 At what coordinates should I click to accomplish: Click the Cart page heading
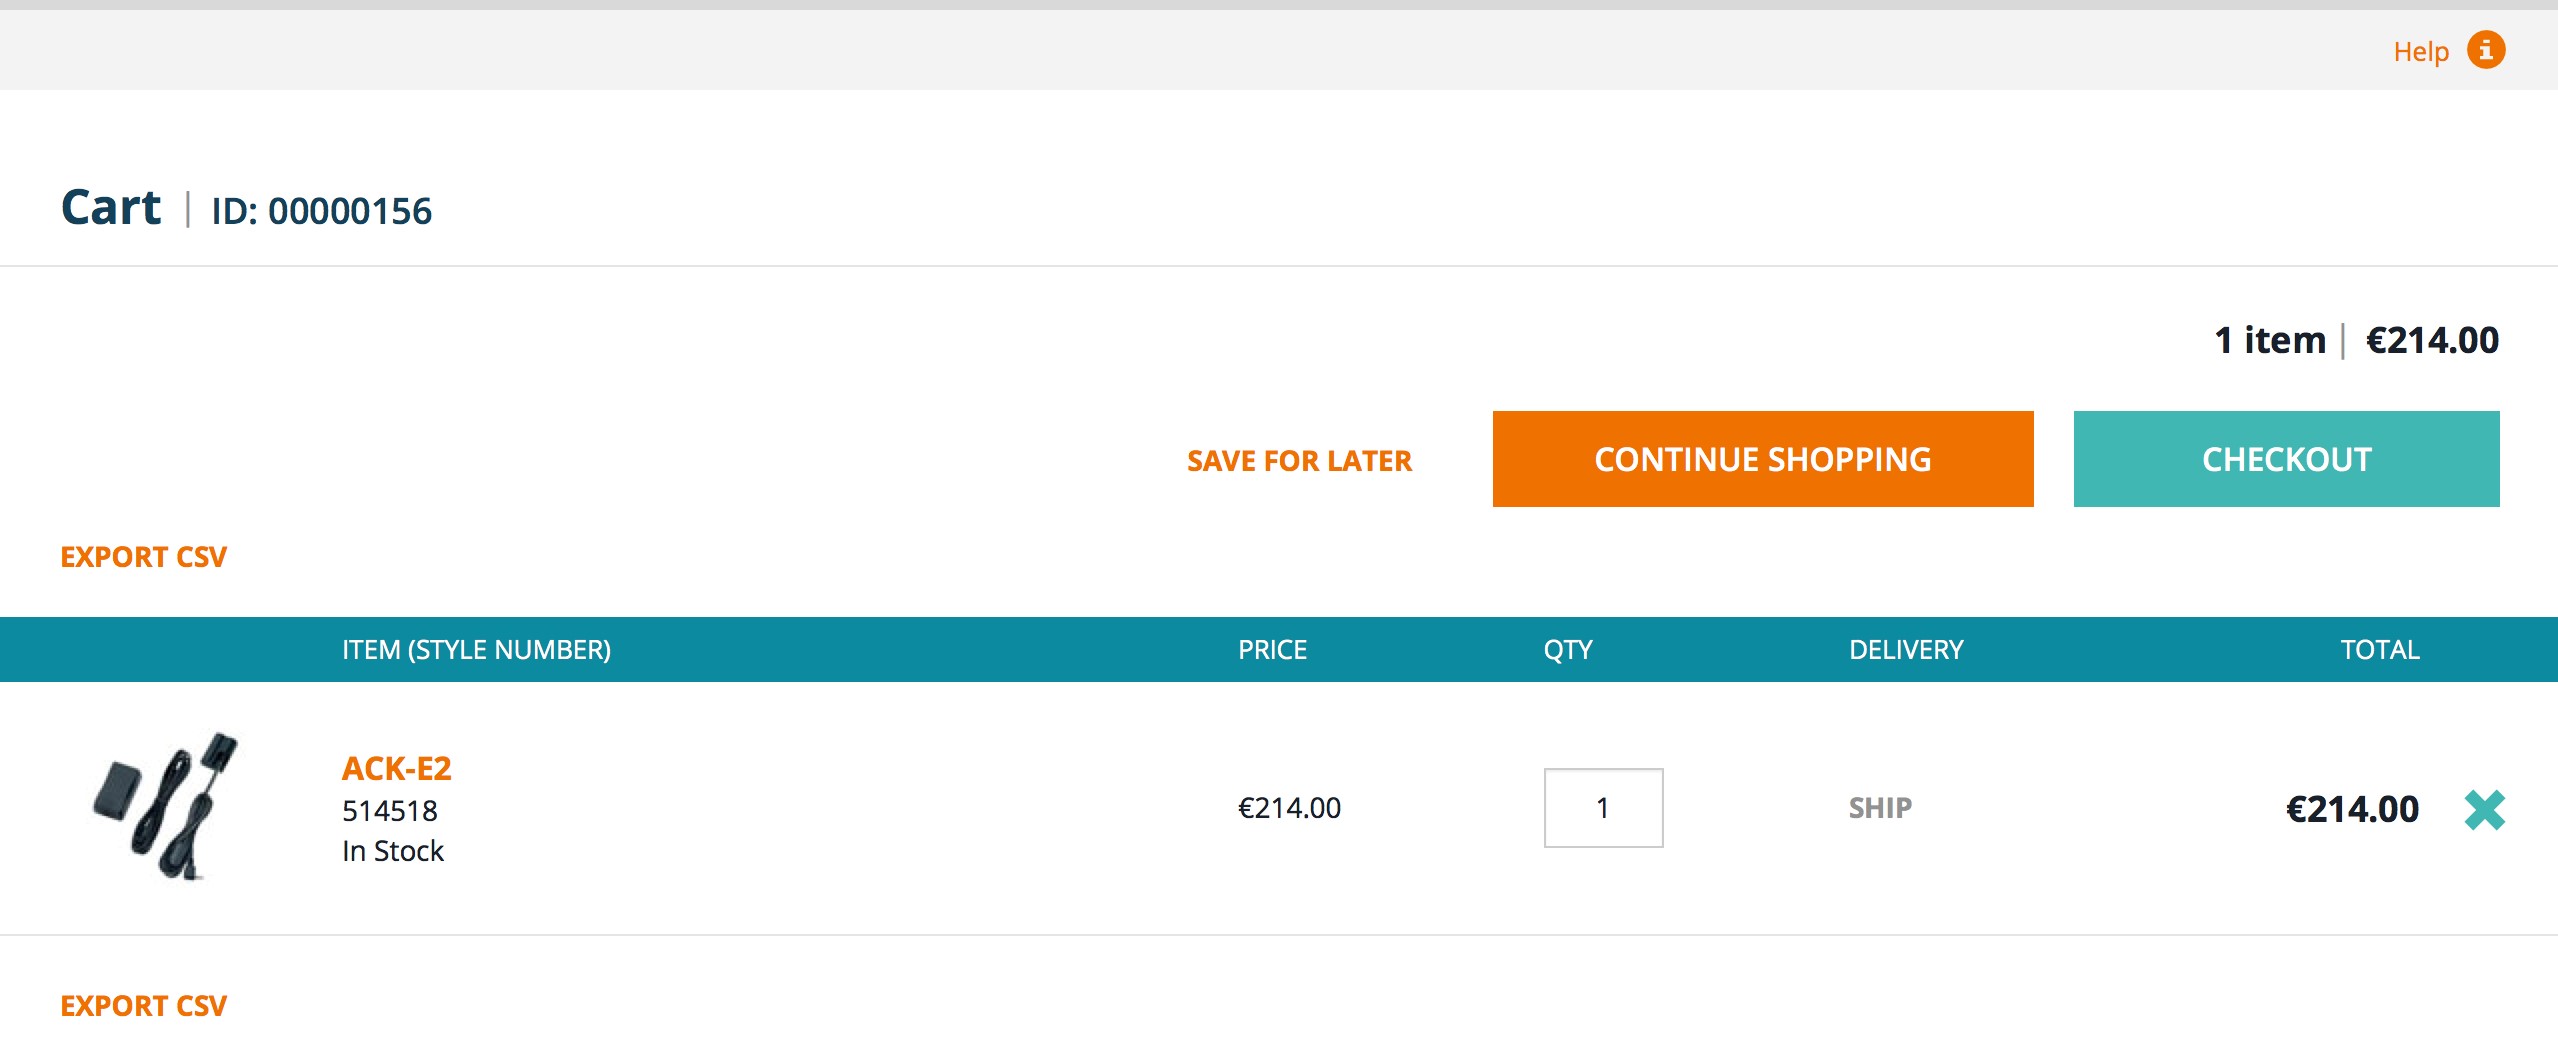pyautogui.click(x=111, y=208)
